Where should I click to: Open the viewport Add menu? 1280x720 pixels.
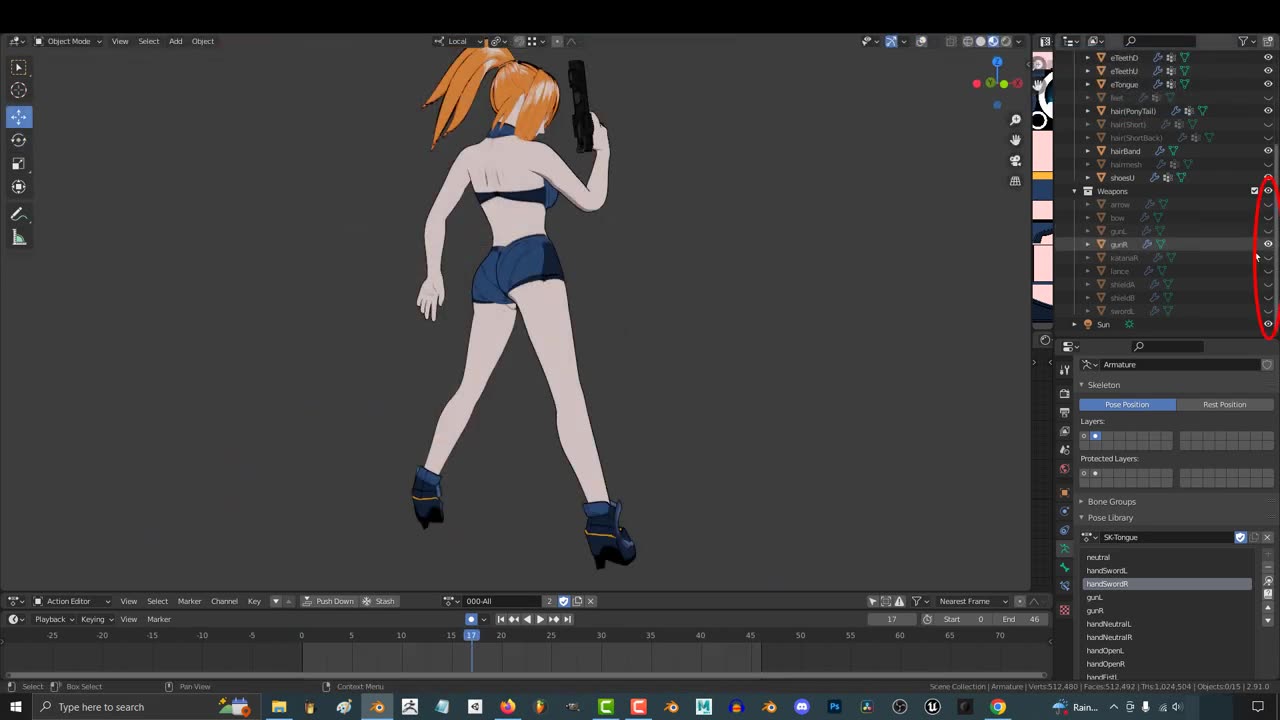tap(176, 41)
